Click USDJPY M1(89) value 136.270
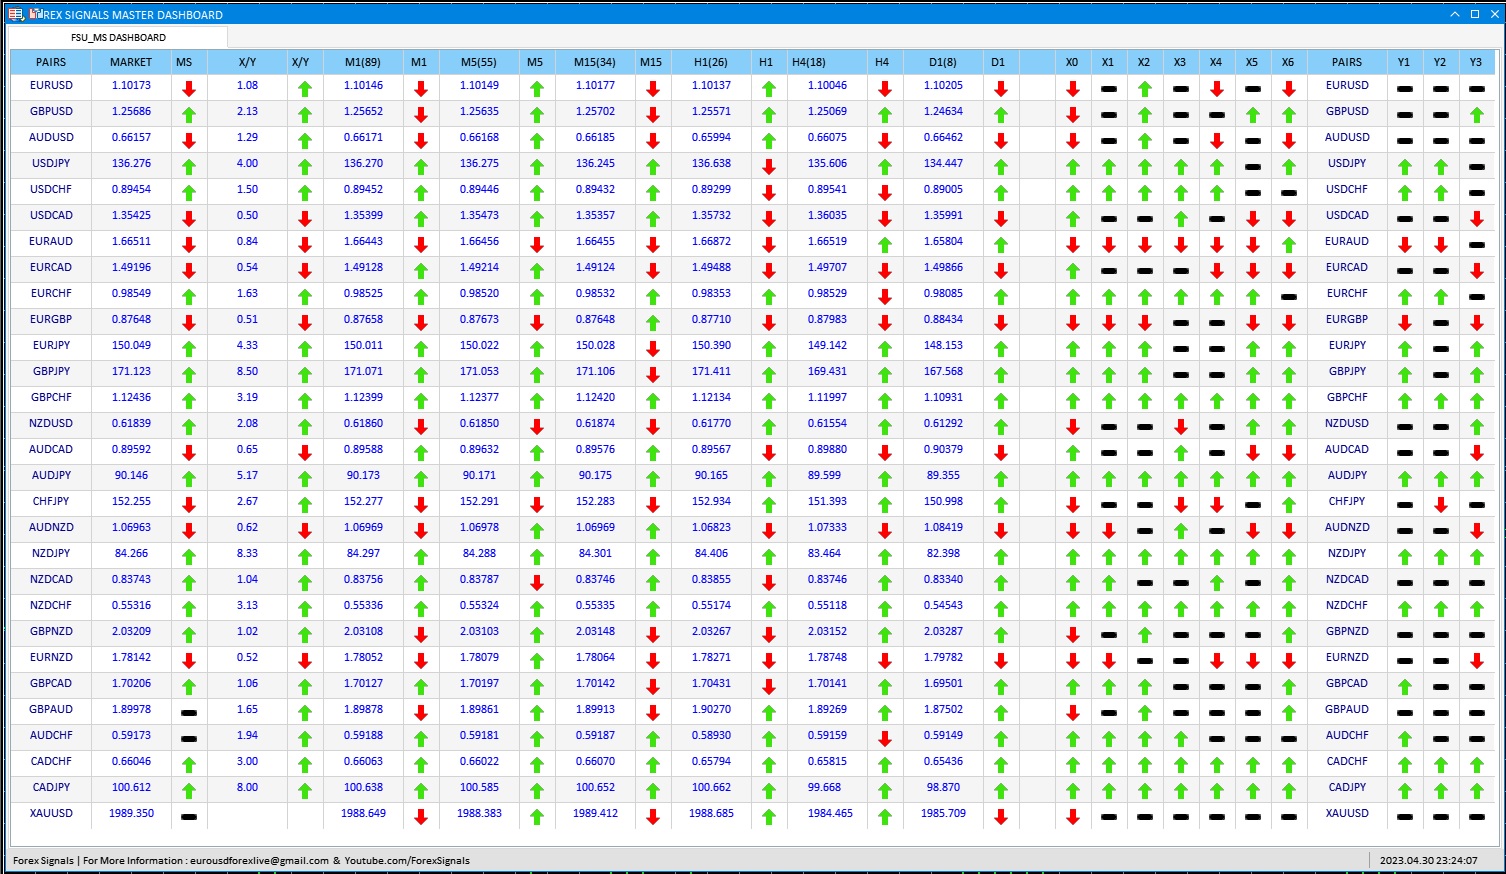 (363, 164)
